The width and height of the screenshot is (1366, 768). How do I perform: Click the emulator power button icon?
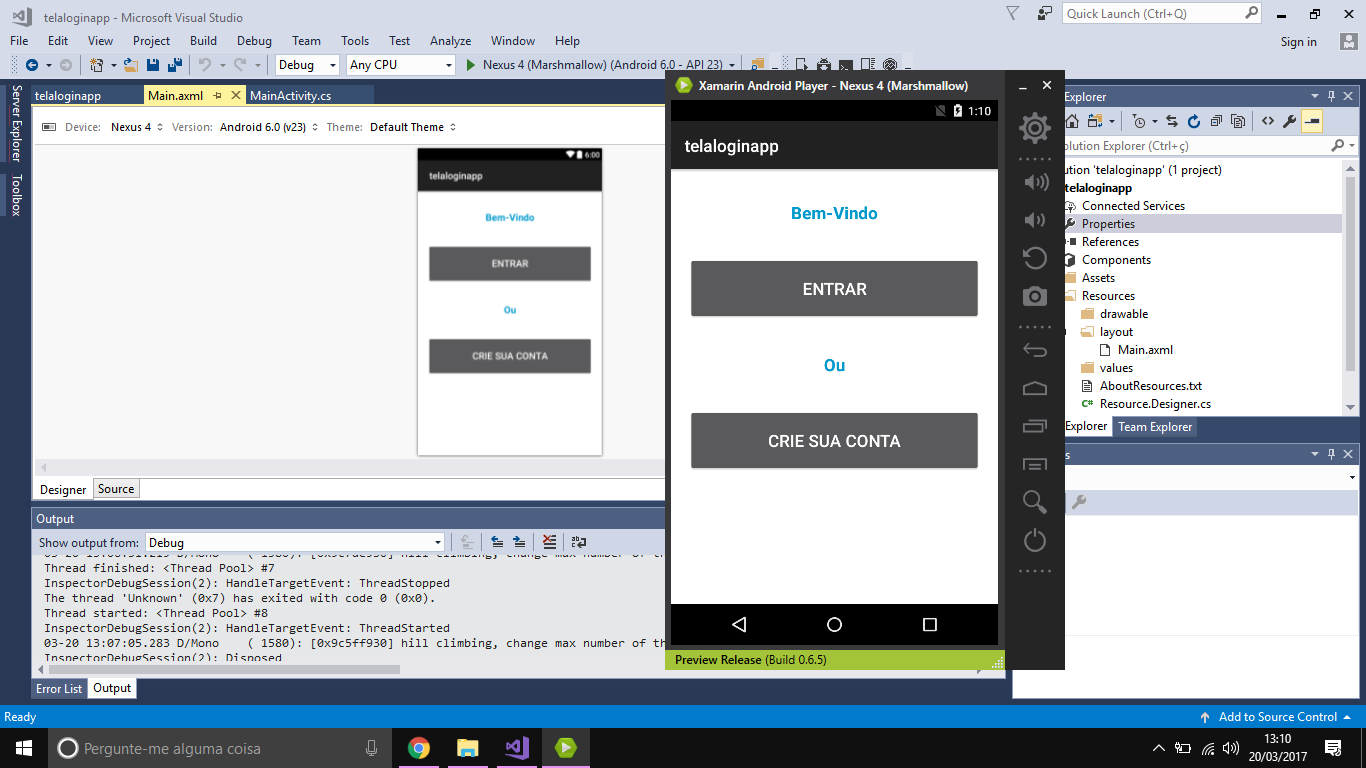[1035, 541]
